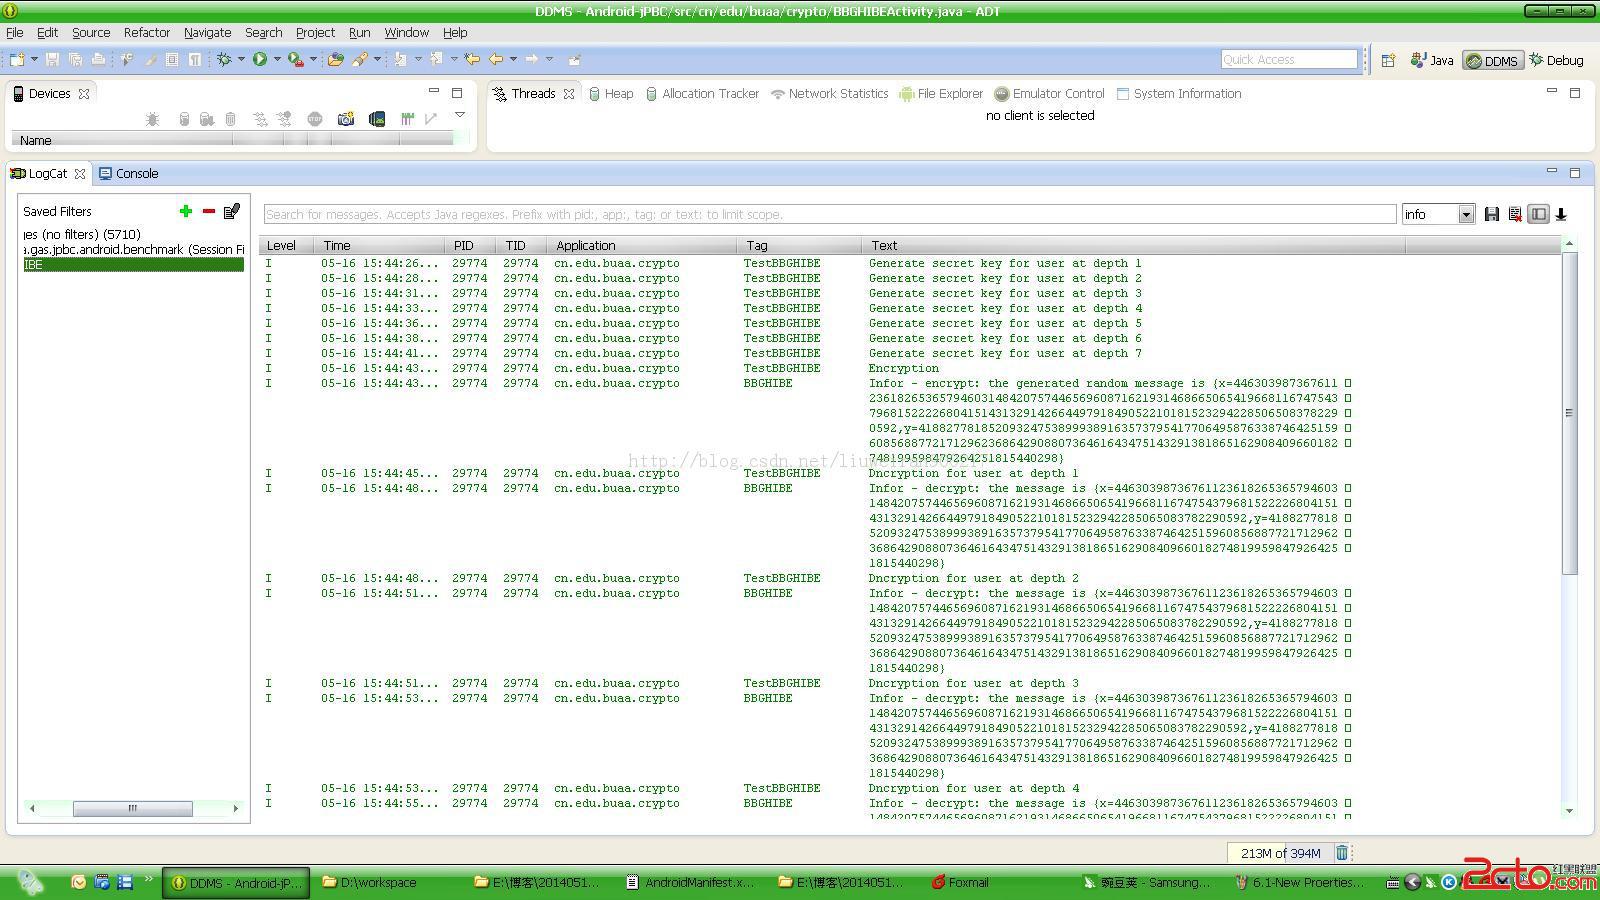Switch to the Debug perspective

(1556, 60)
